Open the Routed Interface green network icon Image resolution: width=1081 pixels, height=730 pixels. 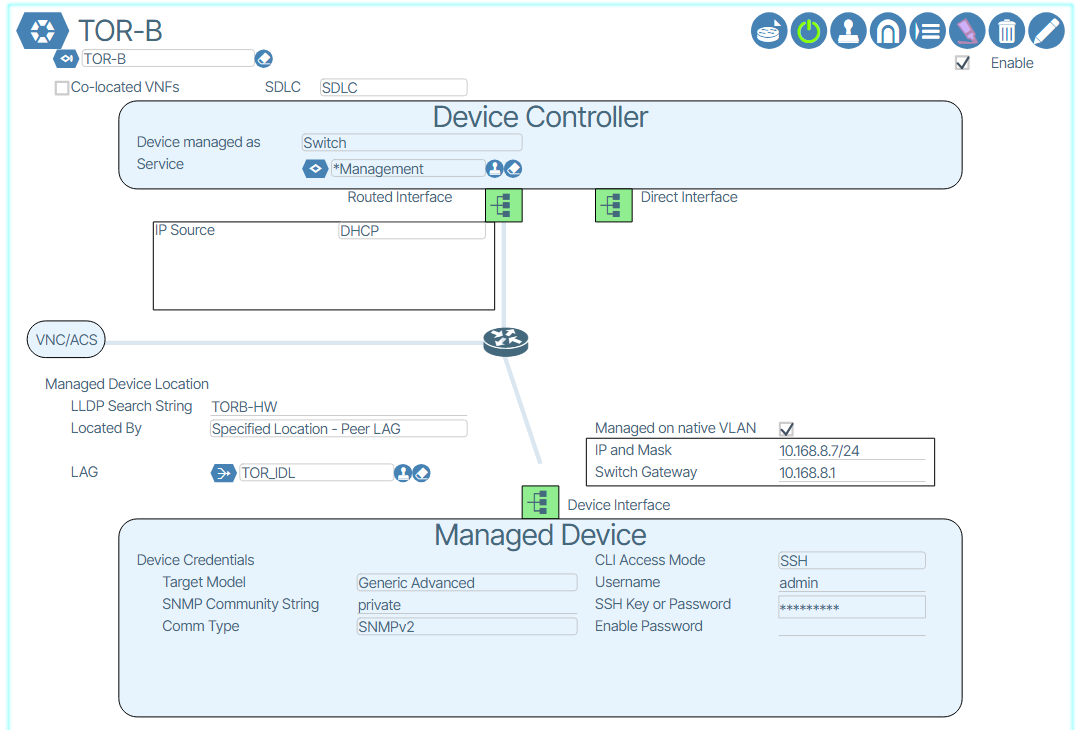point(504,205)
